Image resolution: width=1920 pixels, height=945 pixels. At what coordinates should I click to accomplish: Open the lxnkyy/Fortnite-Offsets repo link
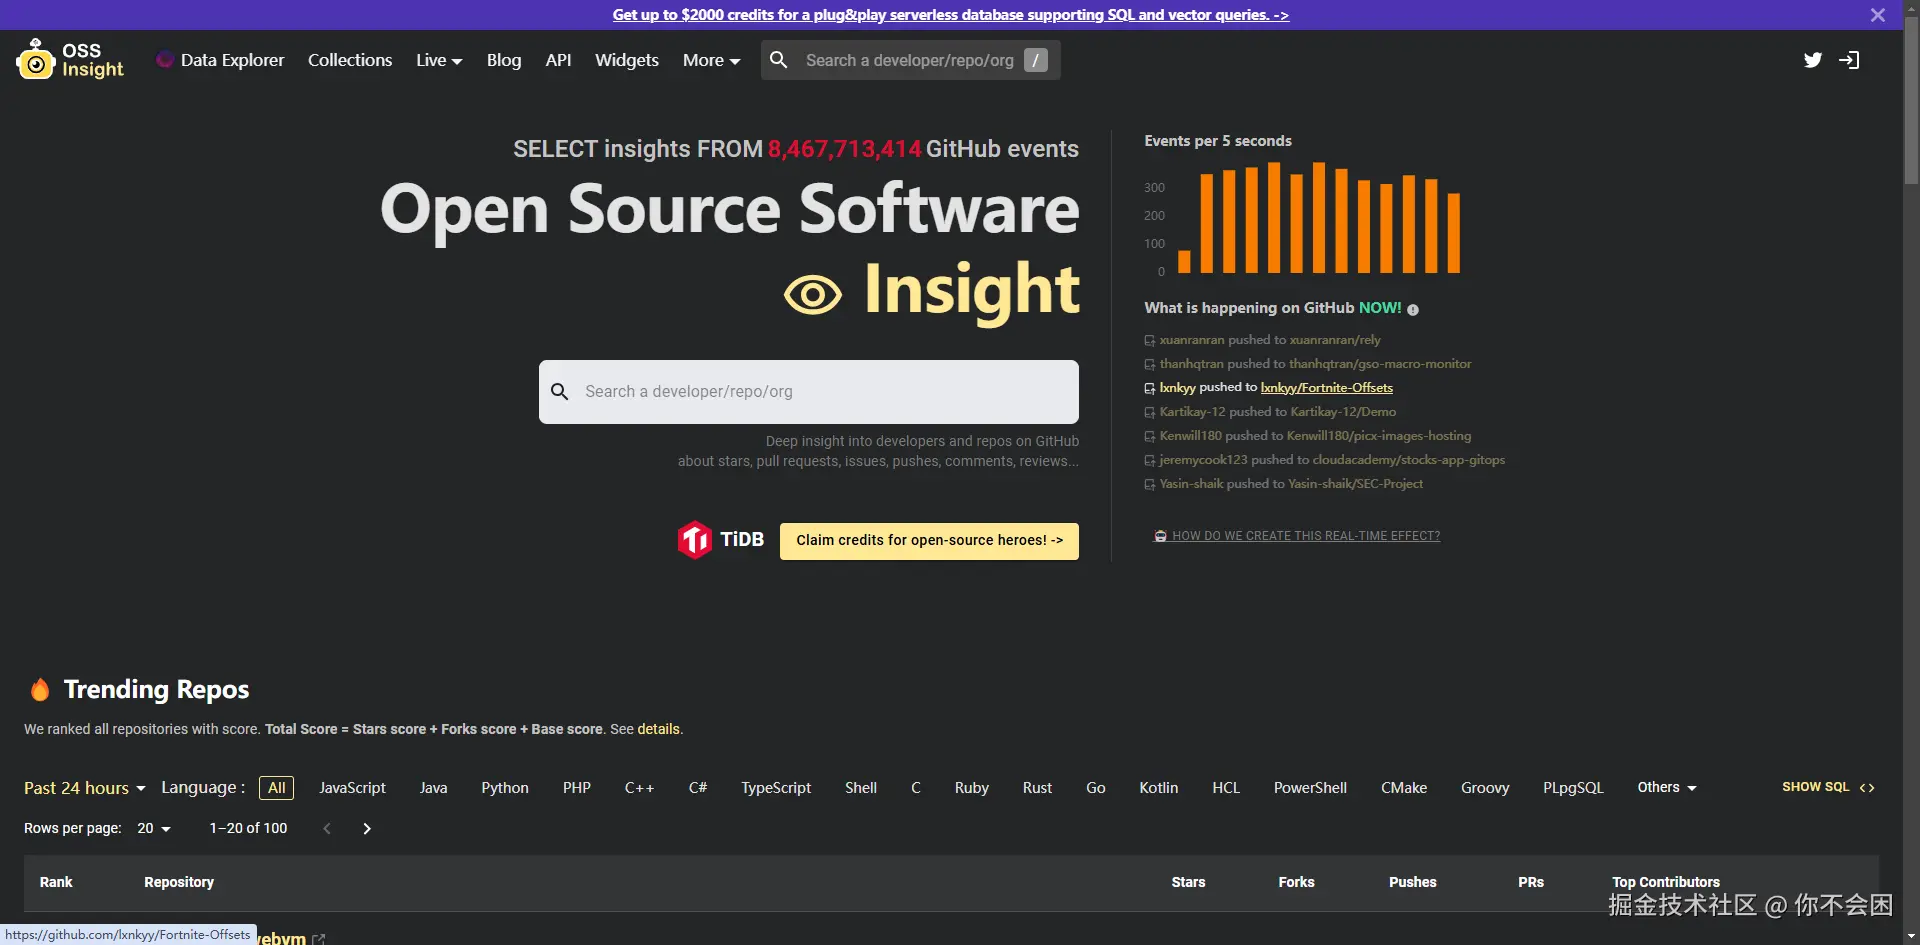(x=1326, y=388)
